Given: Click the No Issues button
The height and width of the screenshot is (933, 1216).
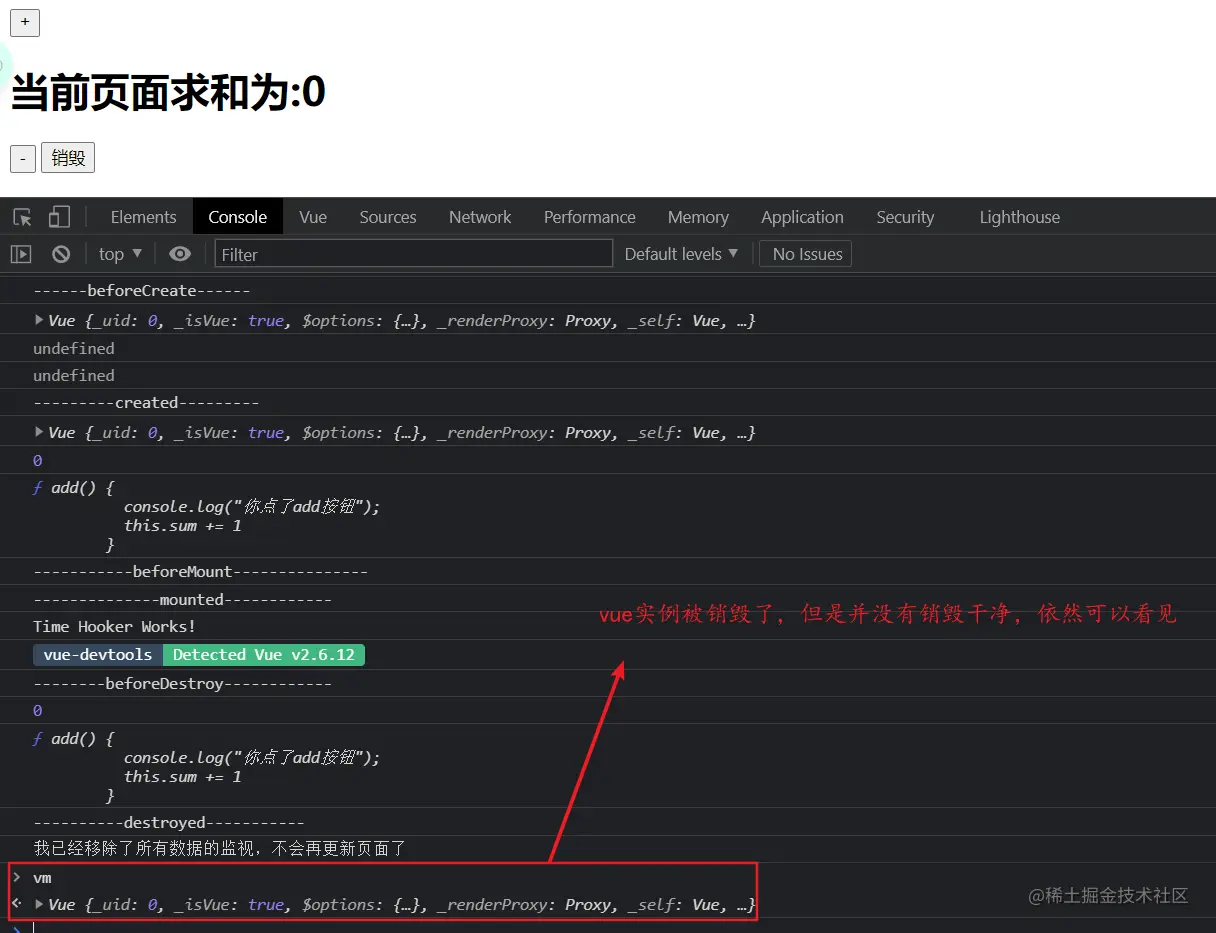Looking at the screenshot, I should click(x=806, y=254).
